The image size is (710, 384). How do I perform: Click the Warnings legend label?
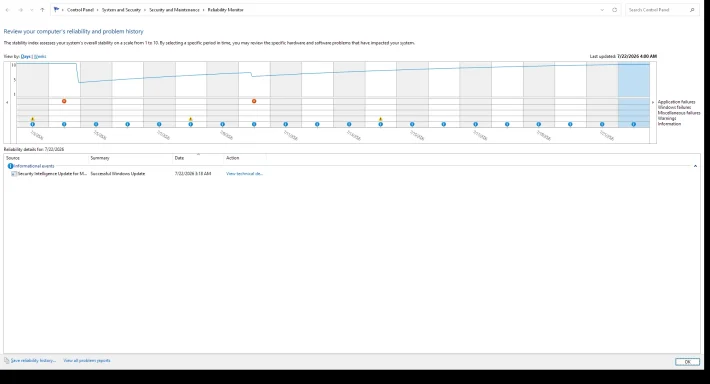click(x=667, y=119)
